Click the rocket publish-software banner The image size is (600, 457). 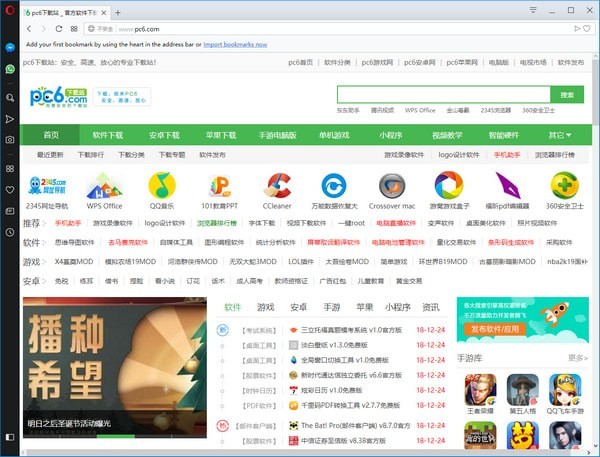click(x=523, y=320)
